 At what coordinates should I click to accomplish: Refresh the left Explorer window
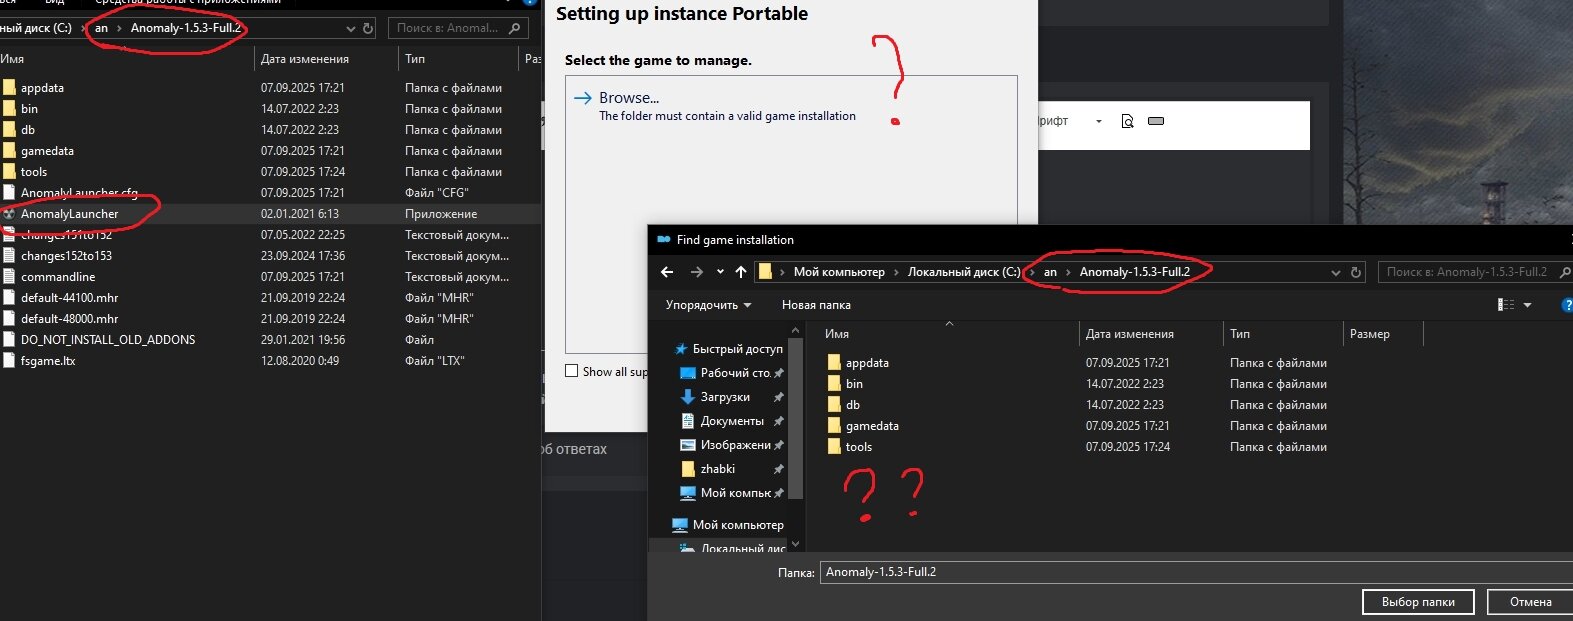[368, 28]
